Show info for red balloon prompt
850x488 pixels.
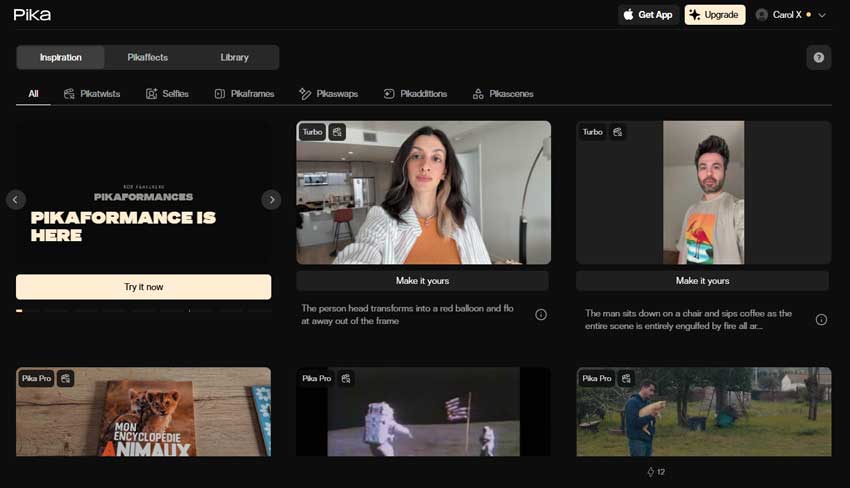[x=541, y=314]
